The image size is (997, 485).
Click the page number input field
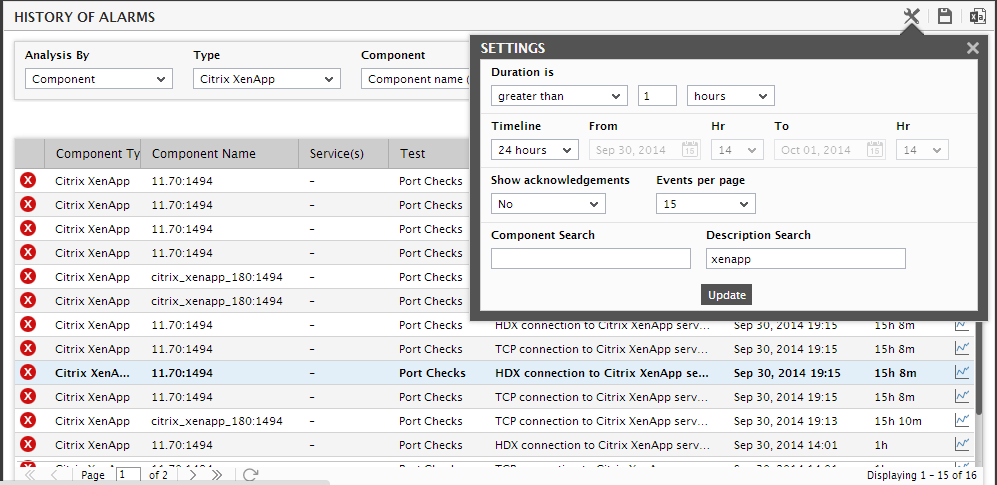click(128, 475)
